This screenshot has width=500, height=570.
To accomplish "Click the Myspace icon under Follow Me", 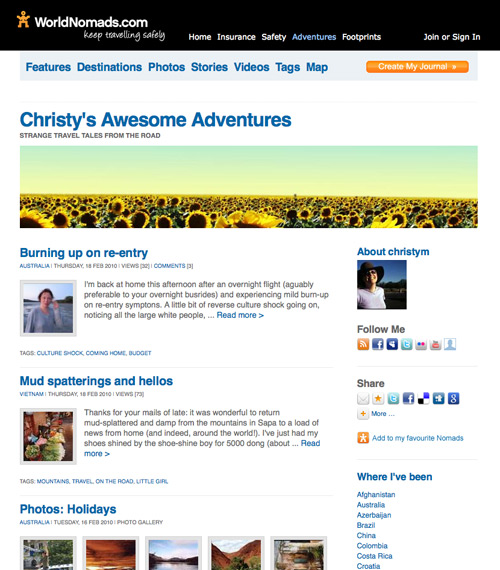I will (x=392, y=344).
